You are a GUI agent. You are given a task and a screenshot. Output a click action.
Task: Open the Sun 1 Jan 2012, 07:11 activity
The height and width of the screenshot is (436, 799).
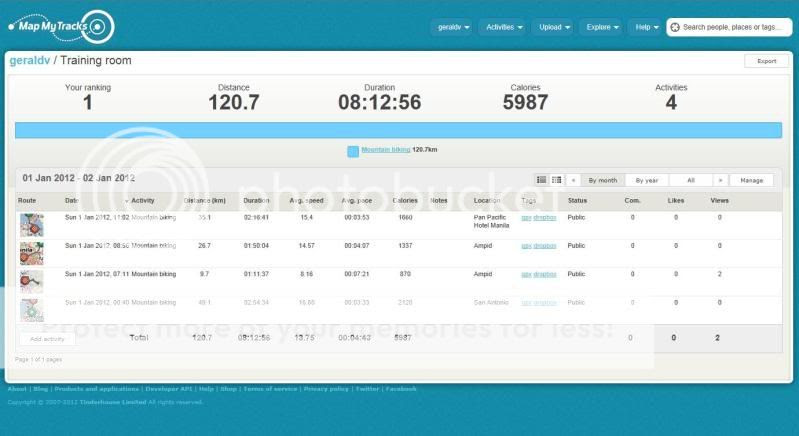coord(97,274)
